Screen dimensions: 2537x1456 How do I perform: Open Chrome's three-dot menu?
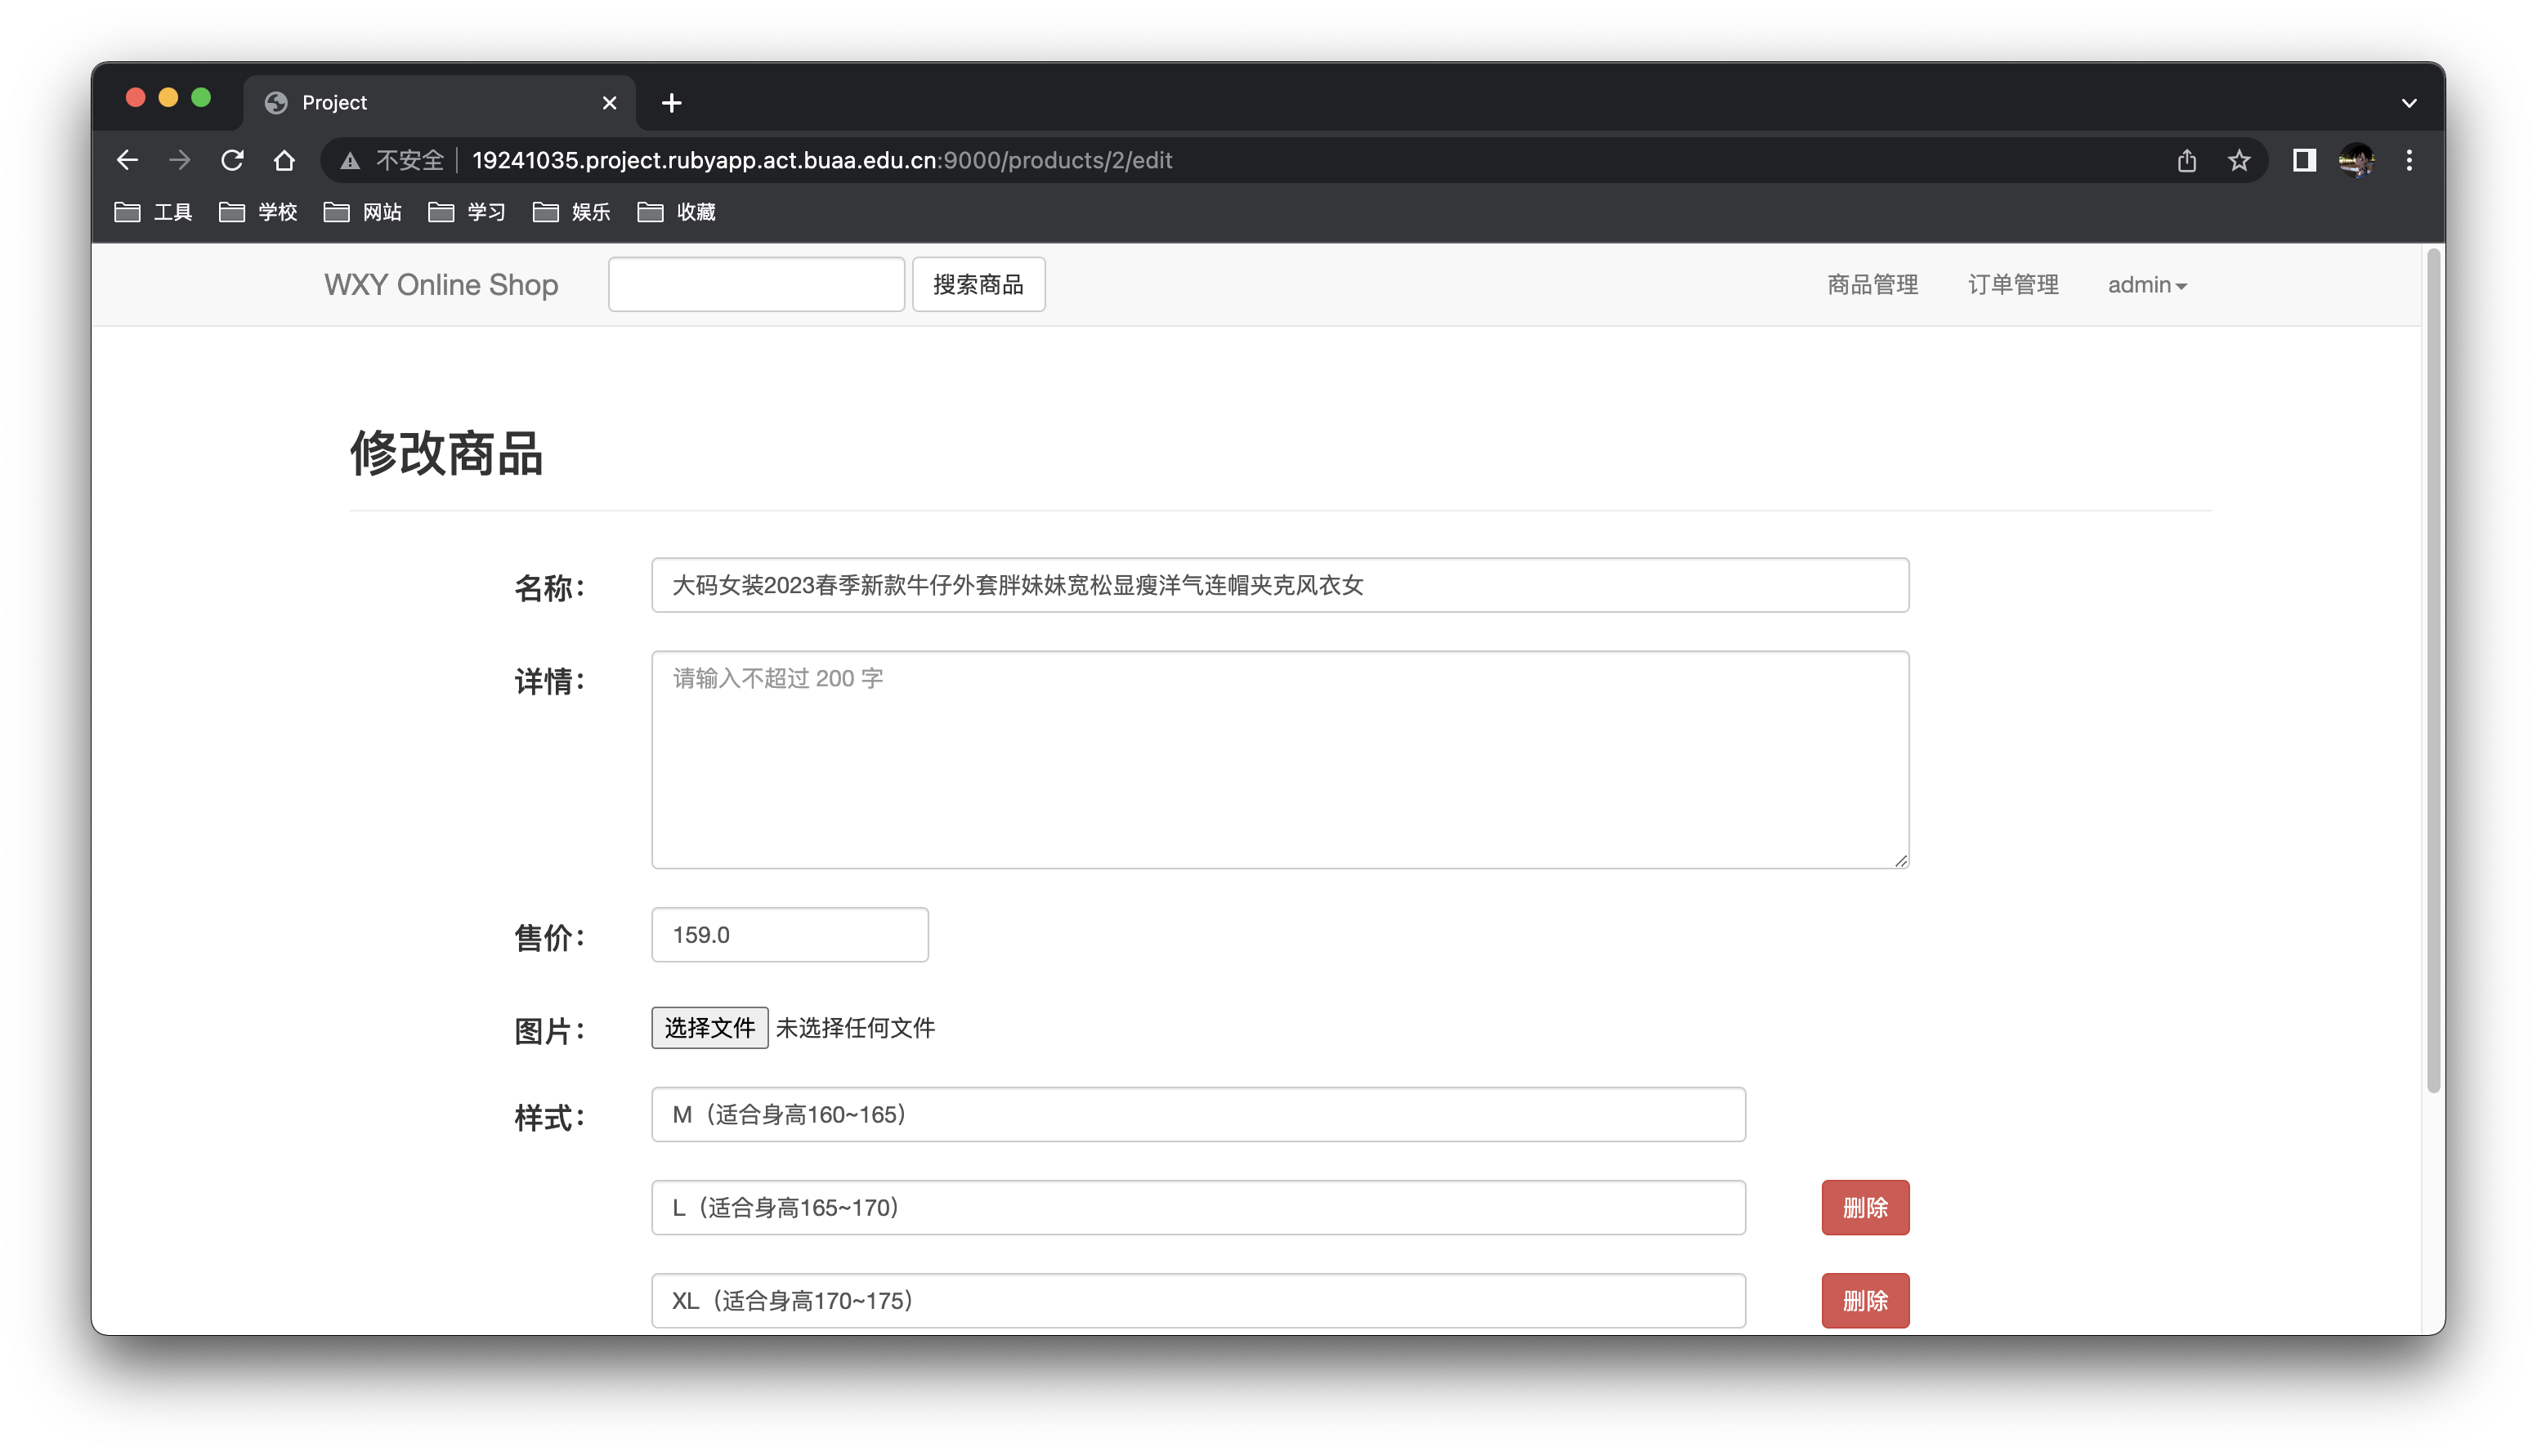(2409, 160)
